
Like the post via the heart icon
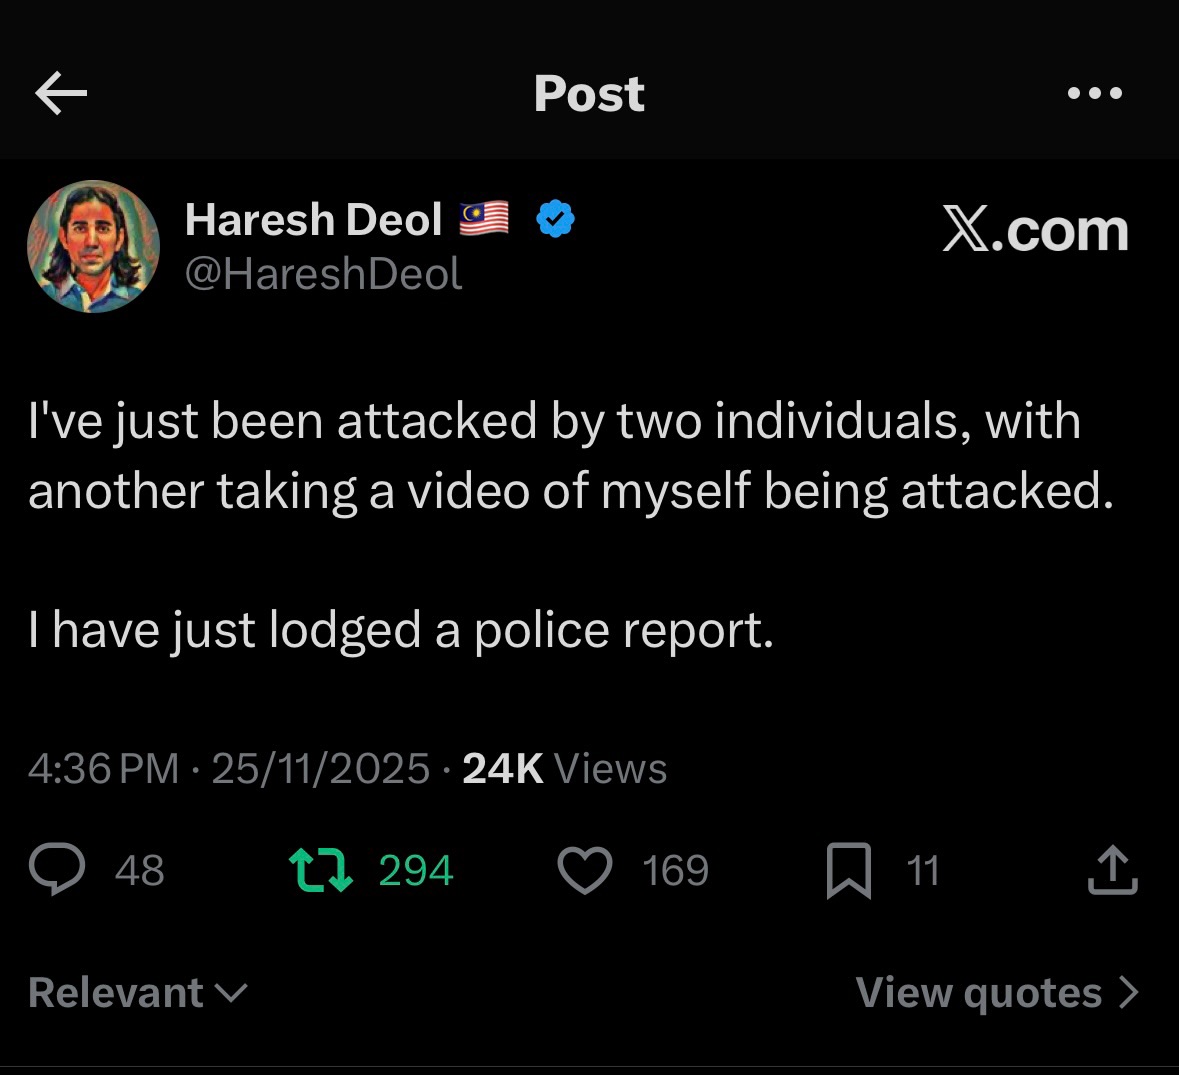click(583, 870)
